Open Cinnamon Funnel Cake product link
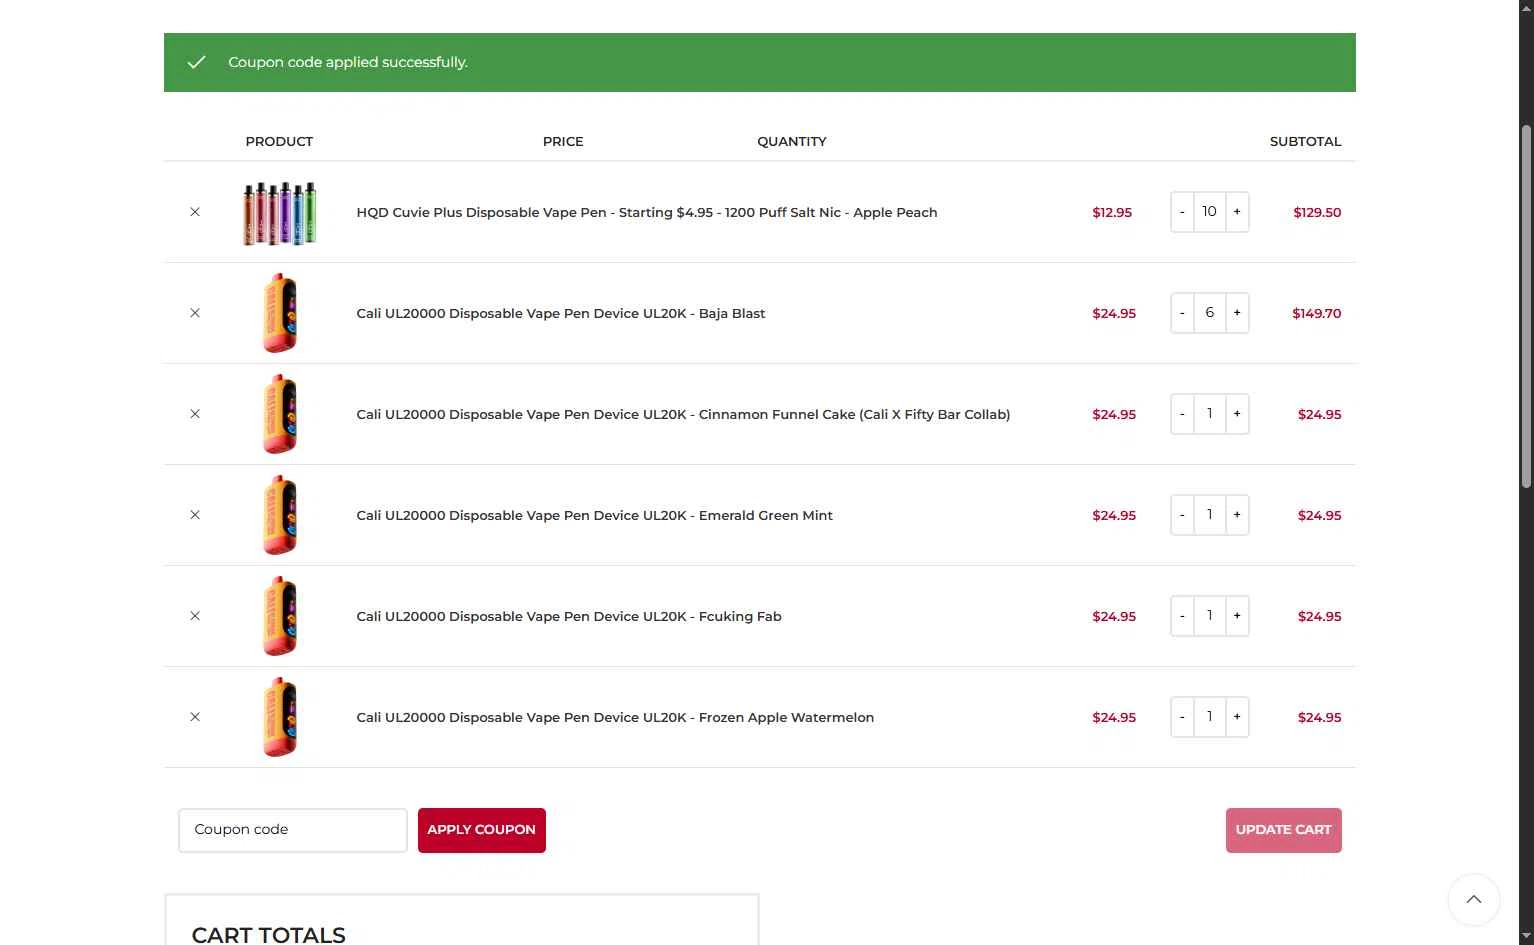Image resolution: width=1534 pixels, height=945 pixels. (x=683, y=414)
